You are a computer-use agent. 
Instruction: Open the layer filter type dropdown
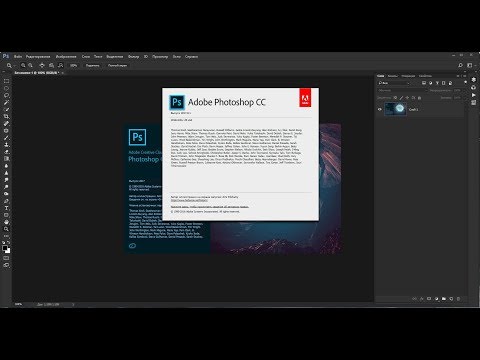(394, 83)
